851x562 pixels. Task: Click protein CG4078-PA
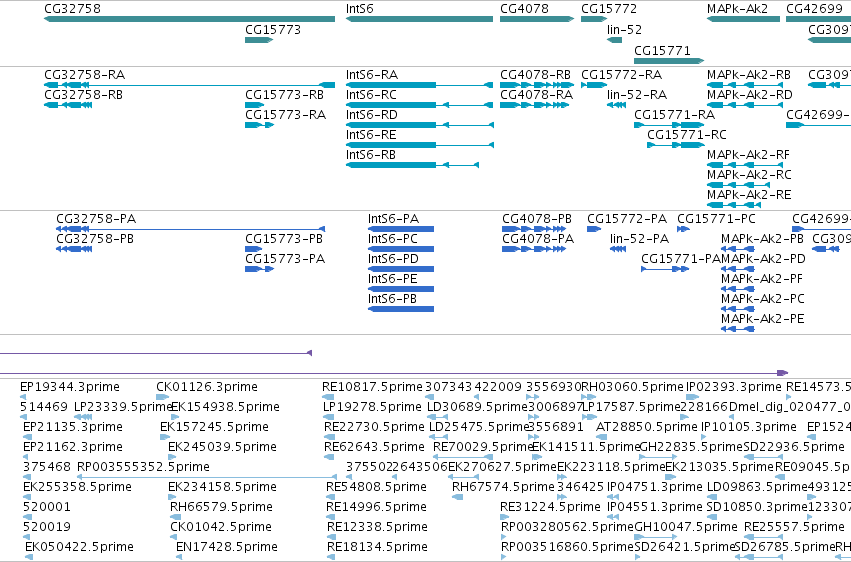pos(533,249)
